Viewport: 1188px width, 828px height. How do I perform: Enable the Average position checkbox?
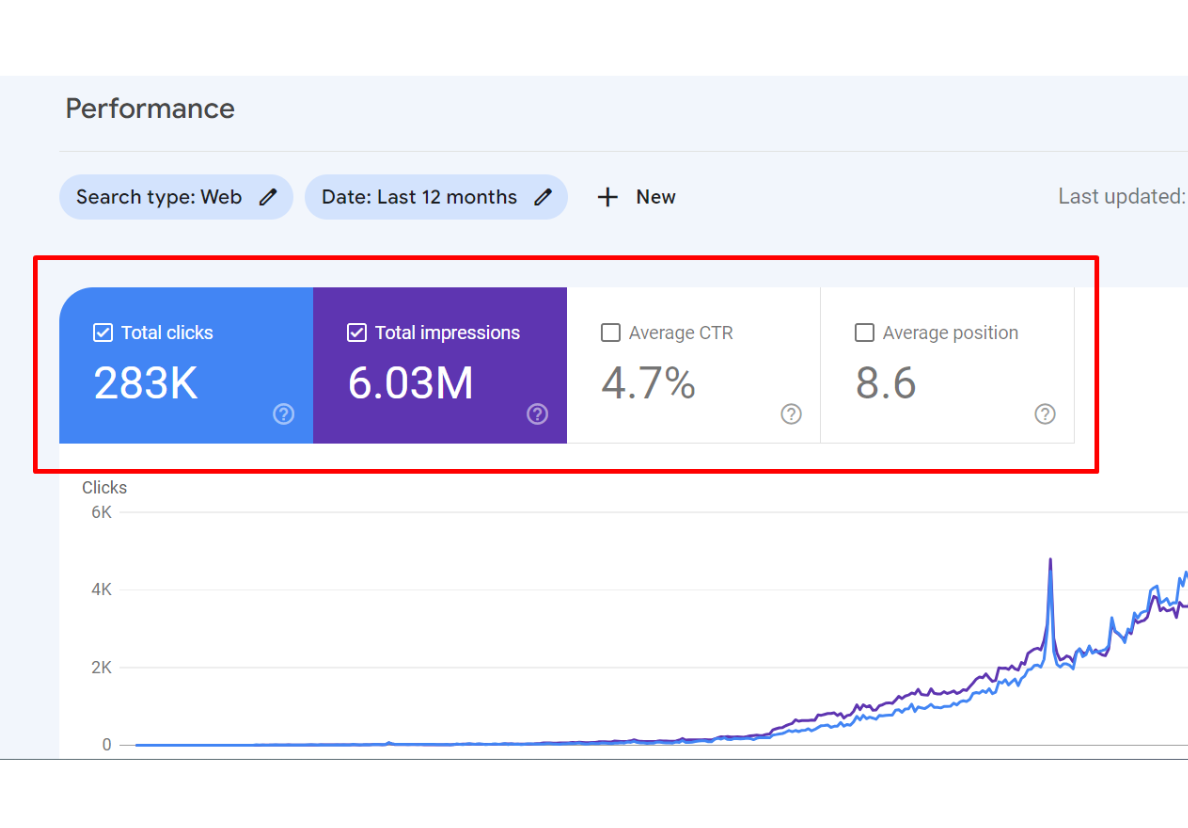(x=864, y=333)
